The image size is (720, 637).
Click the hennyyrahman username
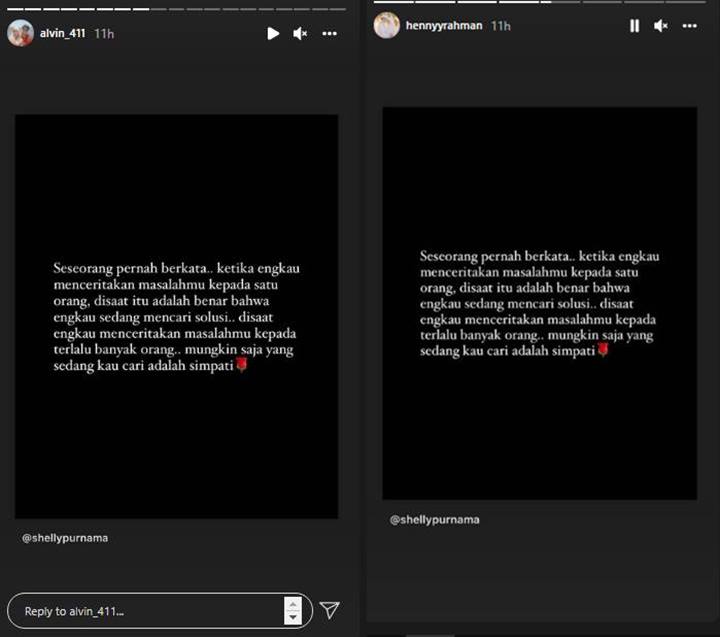pyautogui.click(x=444, y=25)
